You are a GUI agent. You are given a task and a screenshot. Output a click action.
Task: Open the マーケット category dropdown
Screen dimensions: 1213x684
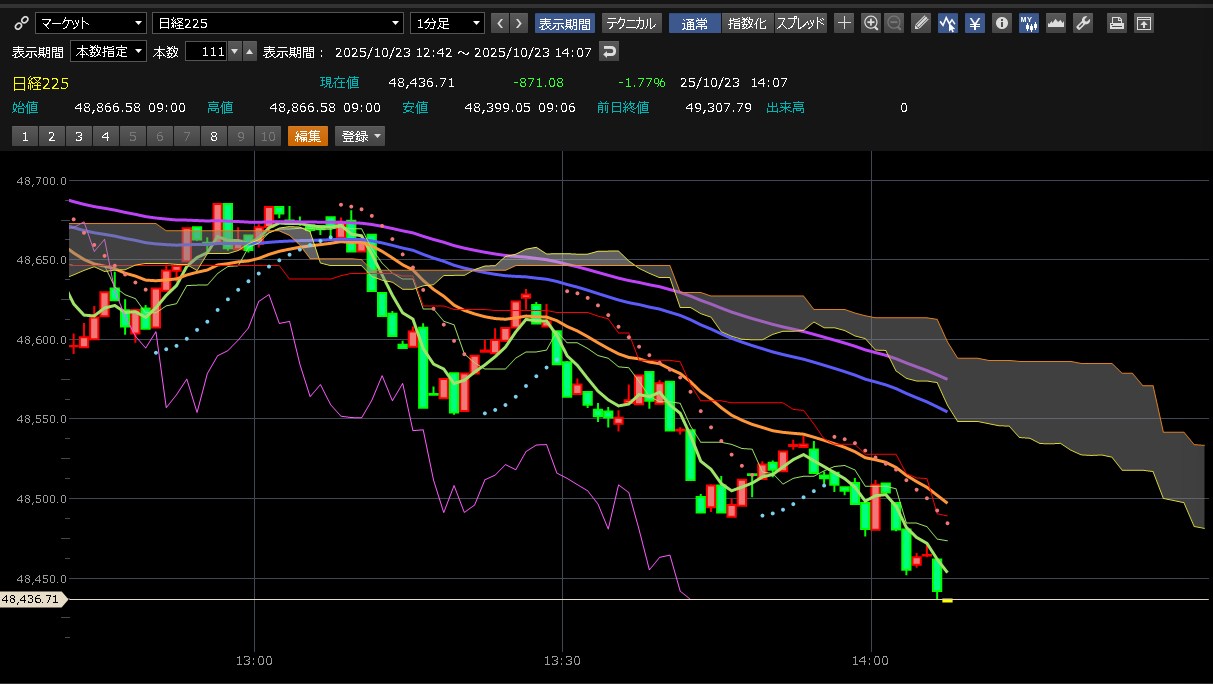91,23
